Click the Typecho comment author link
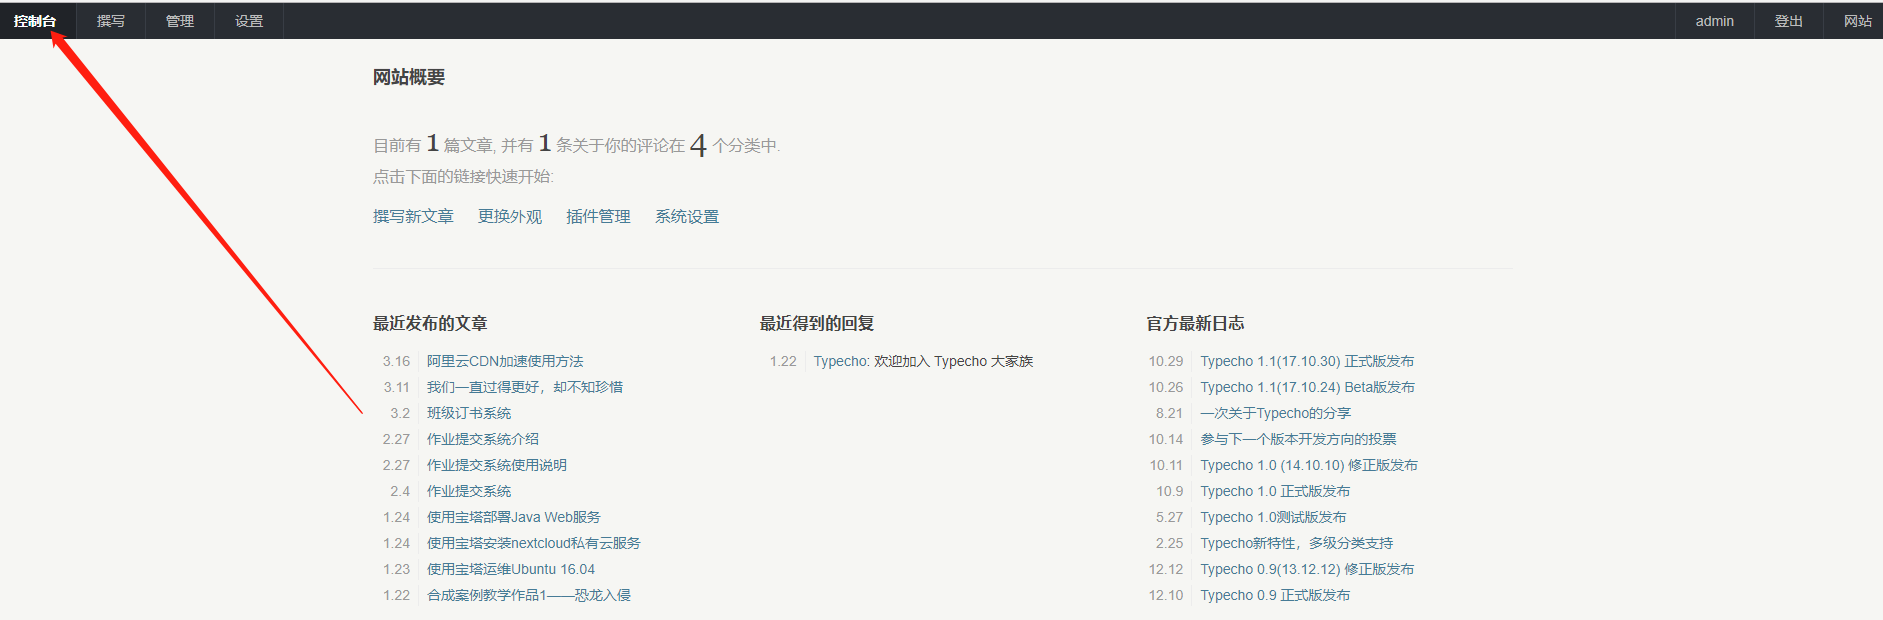The height and width of the screenshot is (620, 1883). [840, 361]
